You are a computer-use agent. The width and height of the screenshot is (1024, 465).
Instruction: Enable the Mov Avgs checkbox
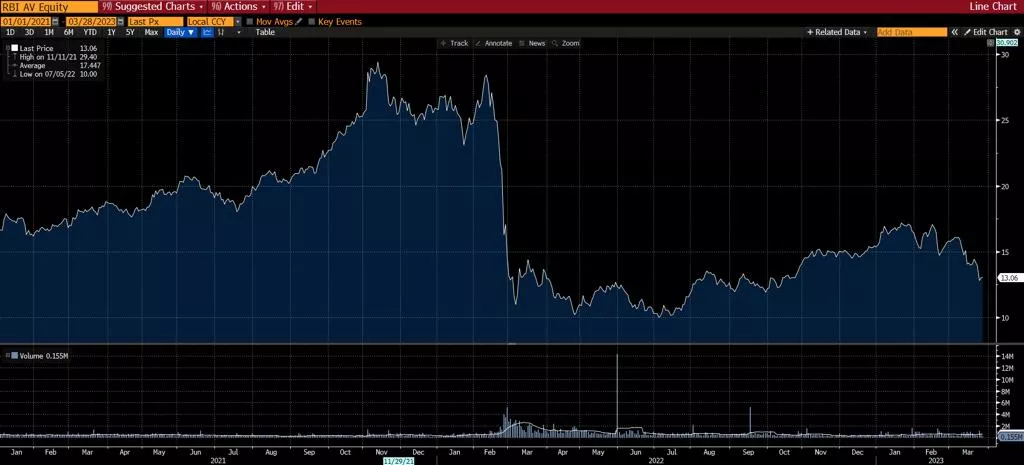point(250,21)
